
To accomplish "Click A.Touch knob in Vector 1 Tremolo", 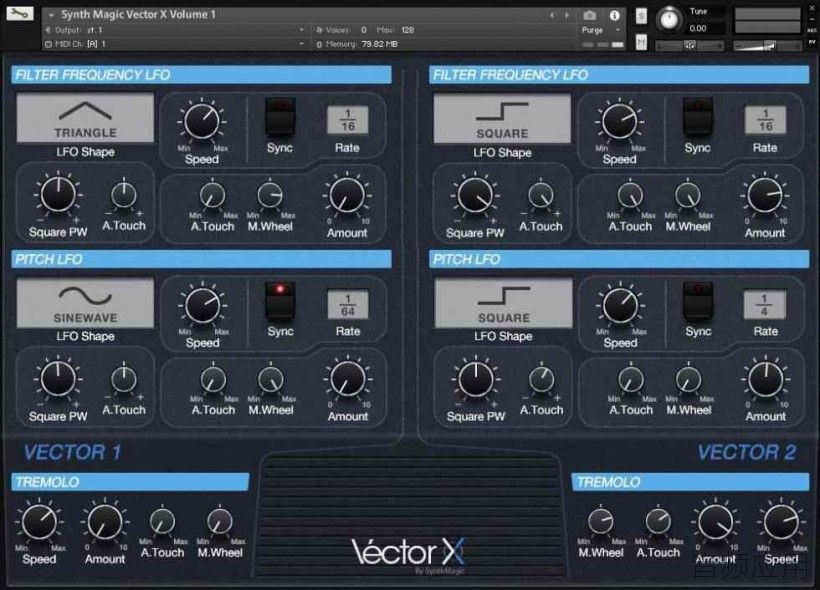I will coord(163,522).
